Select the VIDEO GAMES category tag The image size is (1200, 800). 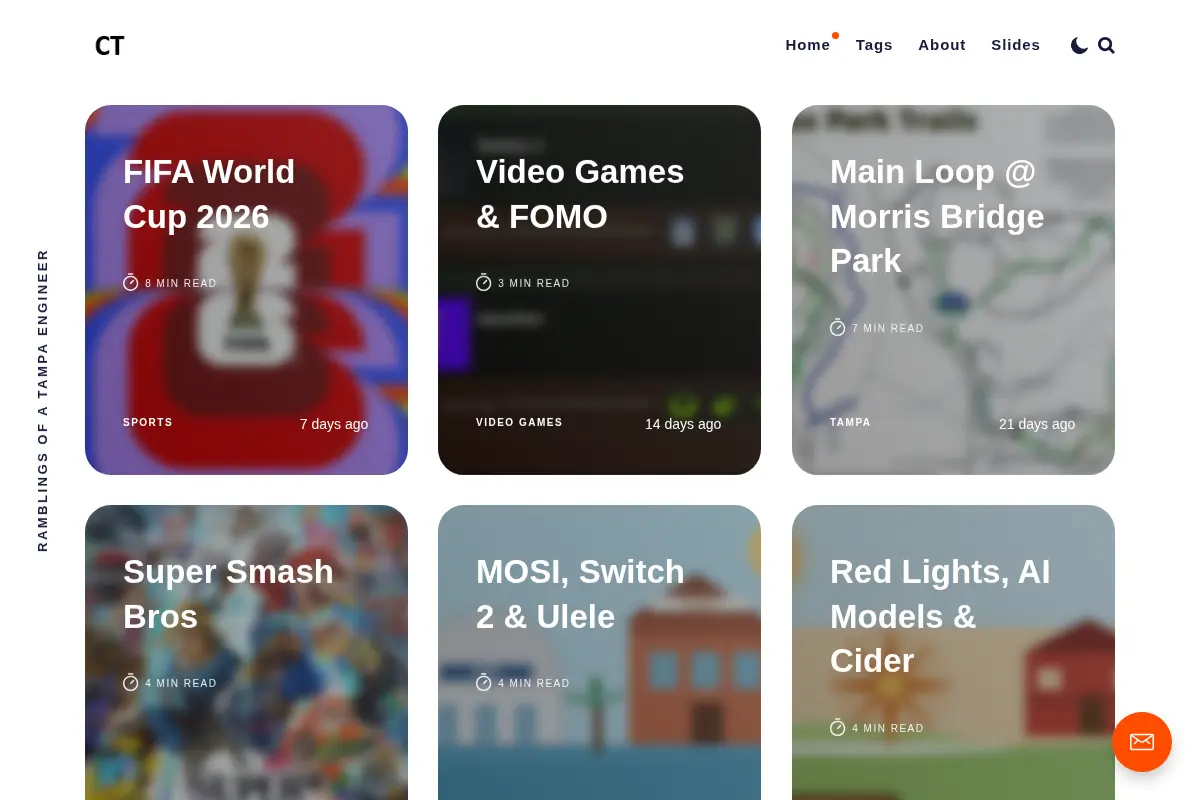pos(519,423)
